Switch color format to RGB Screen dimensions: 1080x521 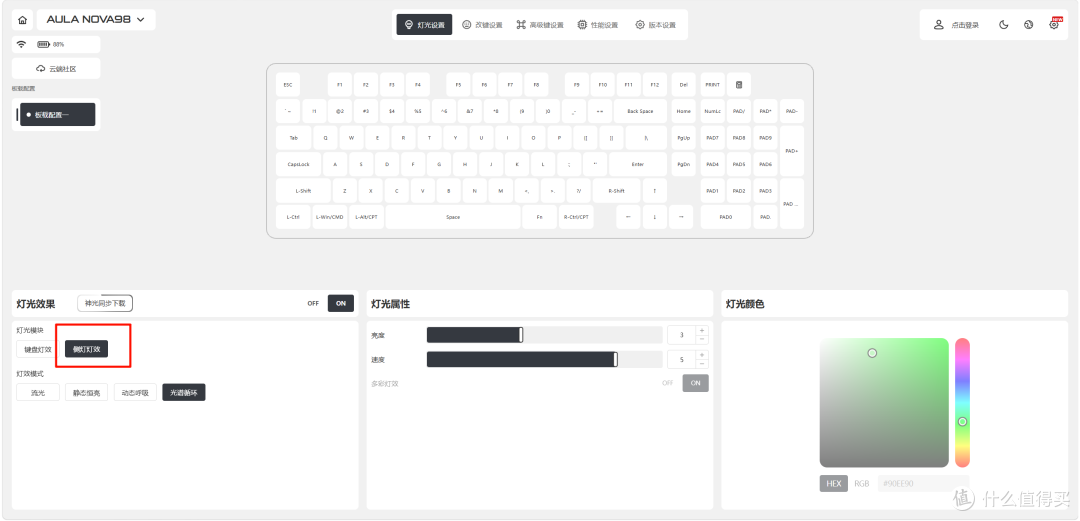[x=862, y=484]
